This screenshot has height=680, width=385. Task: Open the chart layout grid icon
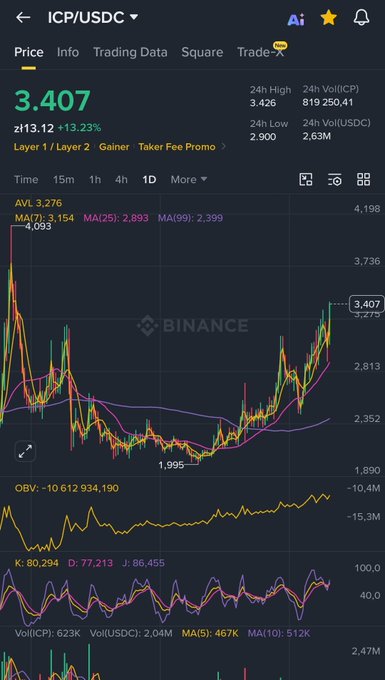(x=363, y=180)
